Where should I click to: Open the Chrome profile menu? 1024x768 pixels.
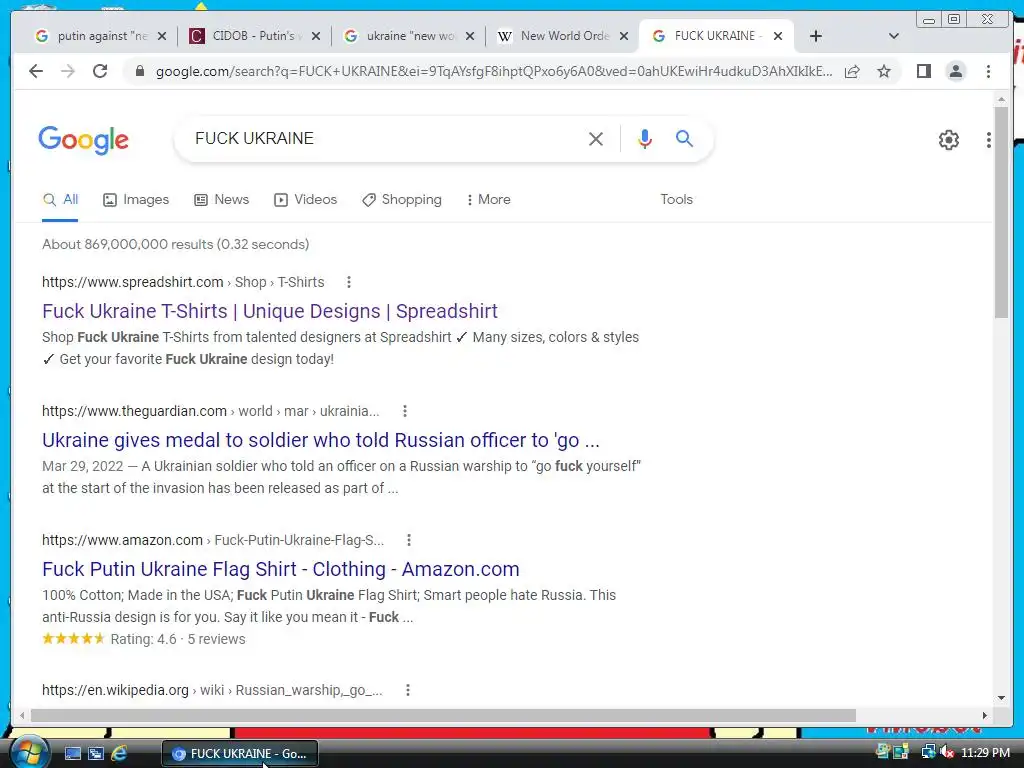click(x=955, y=71)
